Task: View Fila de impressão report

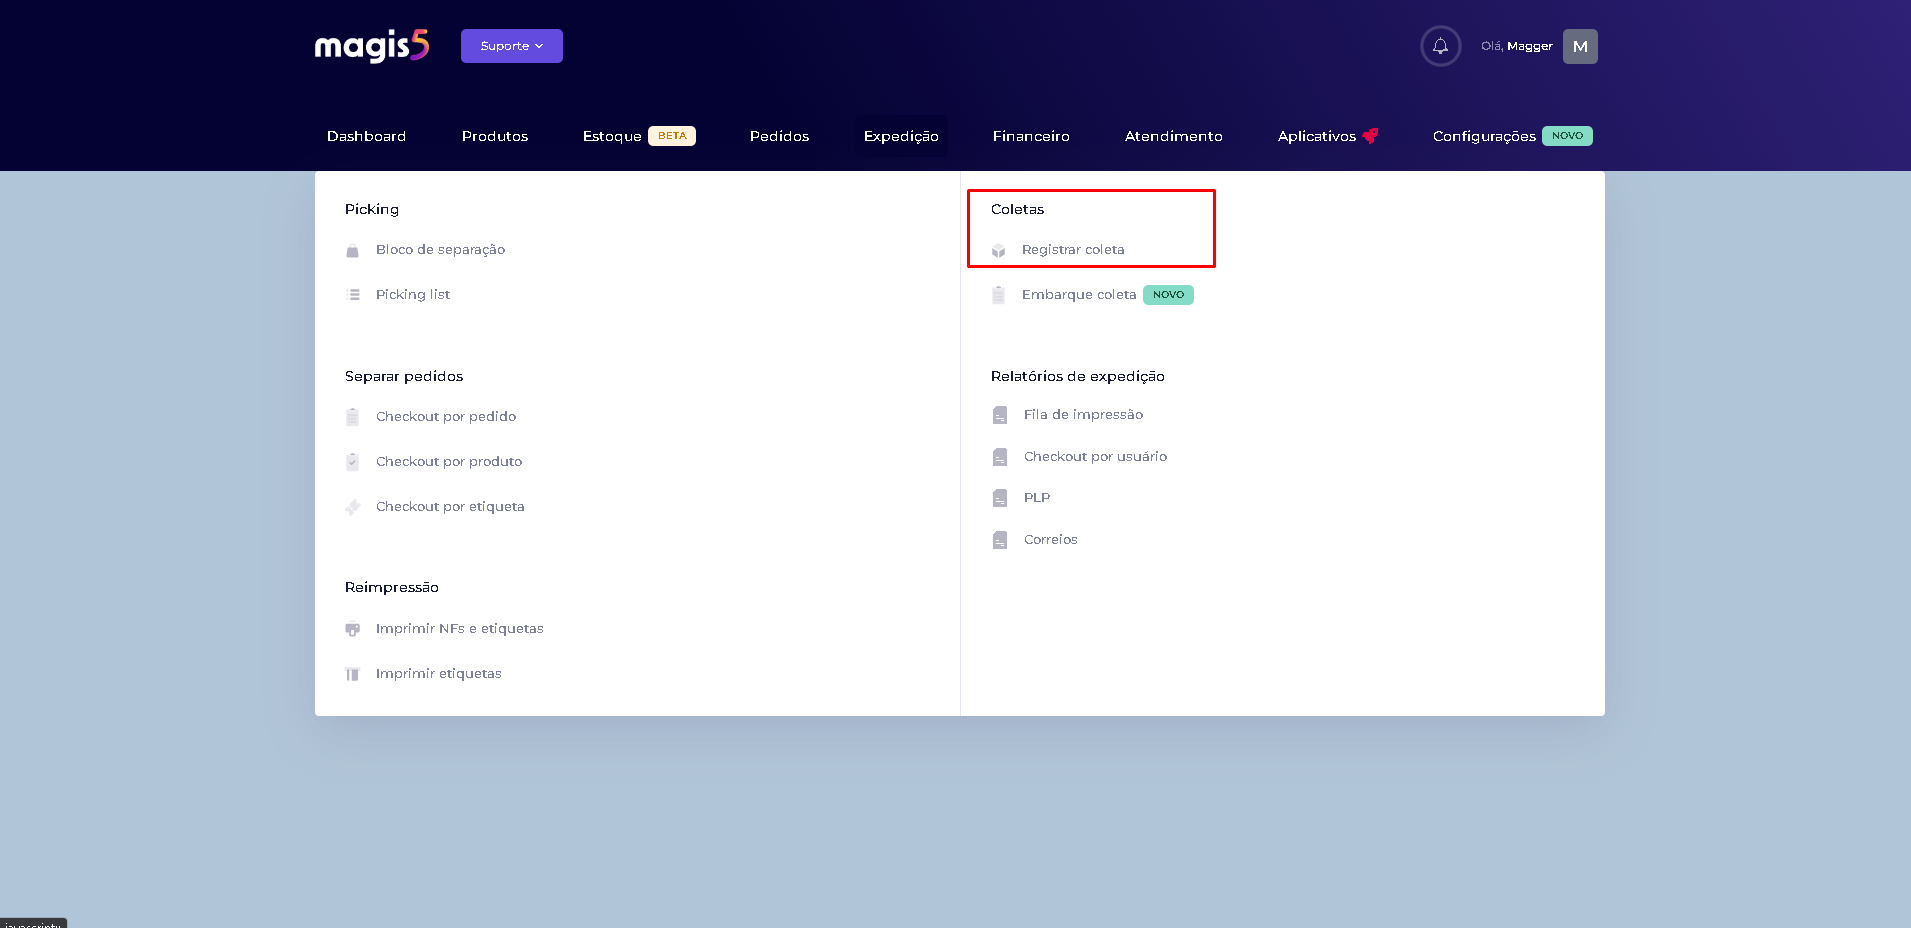Action: tap(1083, 415)
